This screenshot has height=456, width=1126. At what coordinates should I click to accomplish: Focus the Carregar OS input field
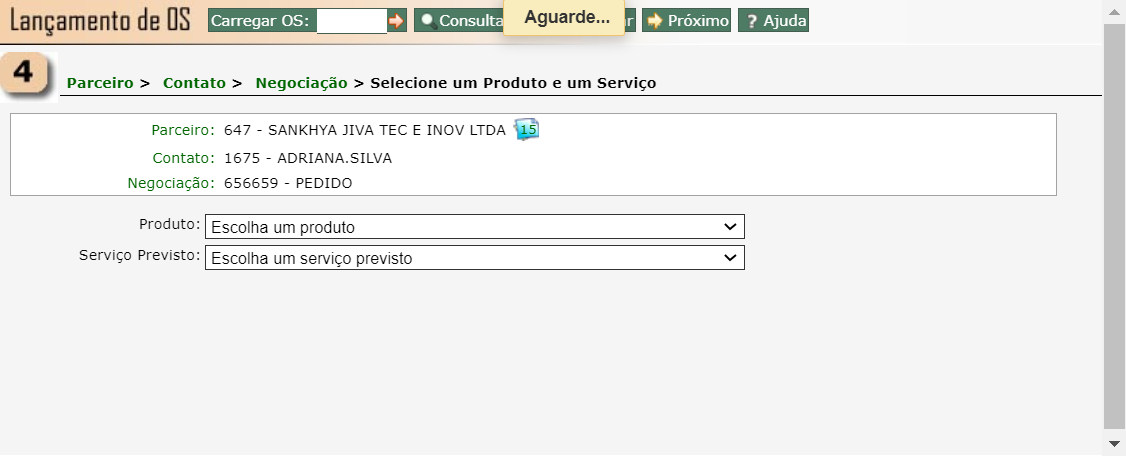(352, 21)
